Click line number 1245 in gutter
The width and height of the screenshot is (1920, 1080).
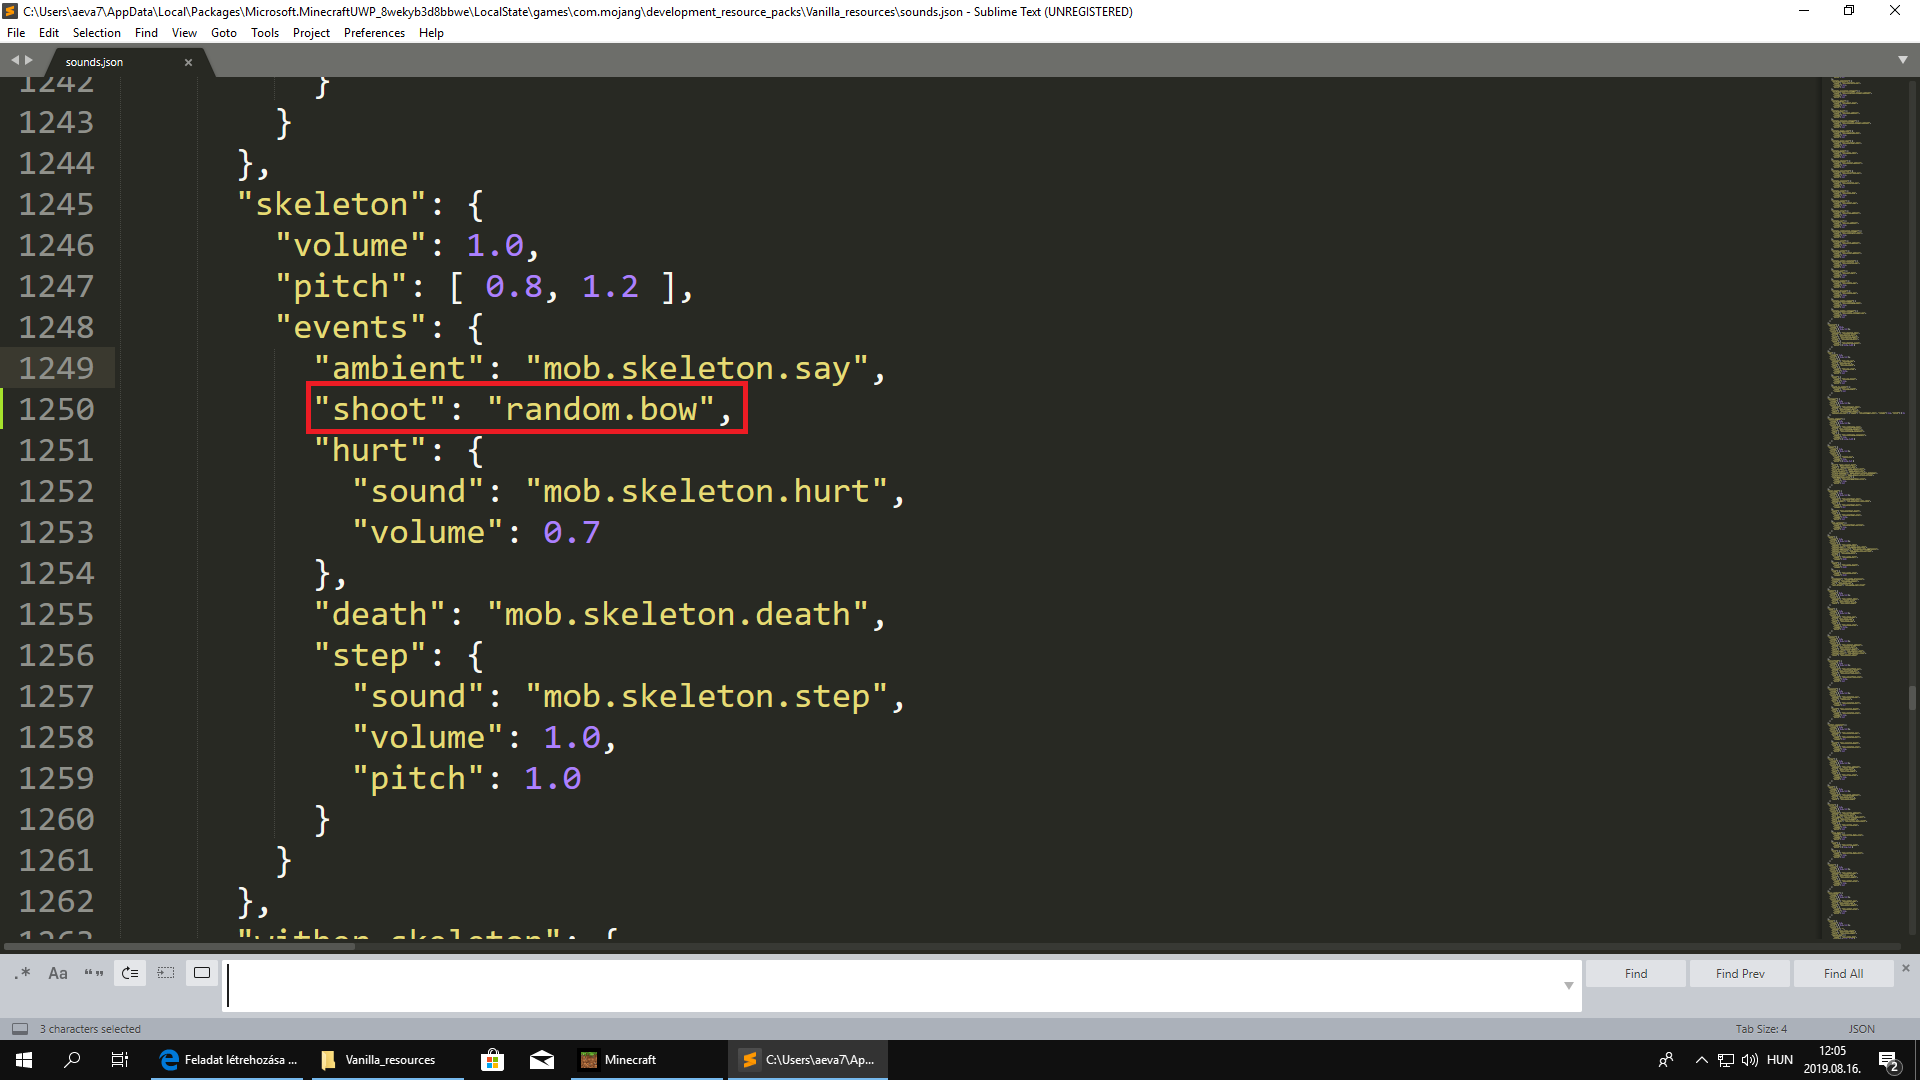(57, 204)
